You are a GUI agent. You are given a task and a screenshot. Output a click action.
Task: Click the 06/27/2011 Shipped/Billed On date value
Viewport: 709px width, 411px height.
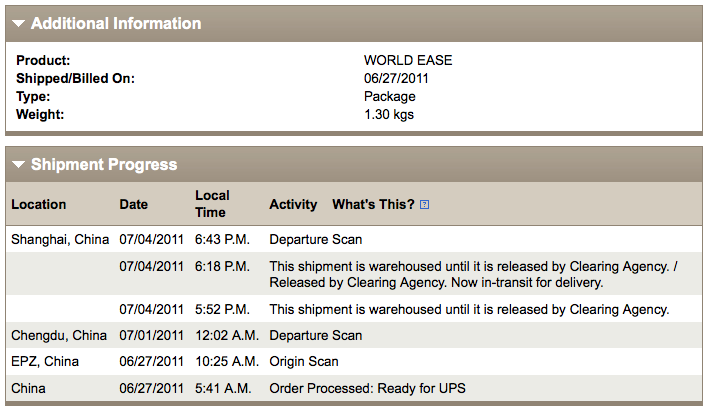pos(396,78)
